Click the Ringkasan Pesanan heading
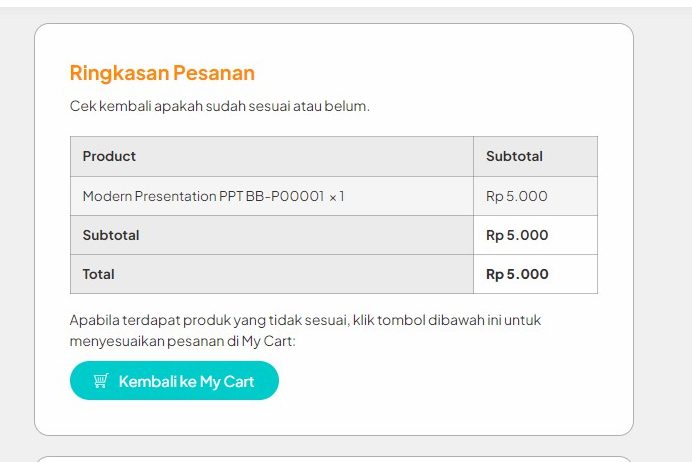692x462 pixels. (x=162, y=73)
